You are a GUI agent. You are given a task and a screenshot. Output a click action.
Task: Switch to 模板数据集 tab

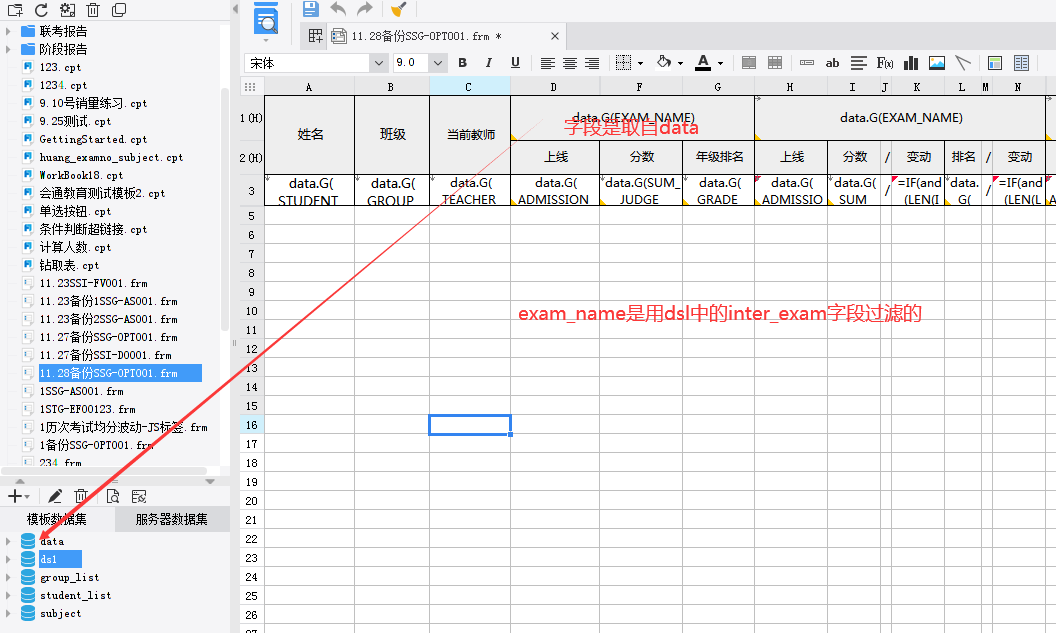click(x=57, y=519)
